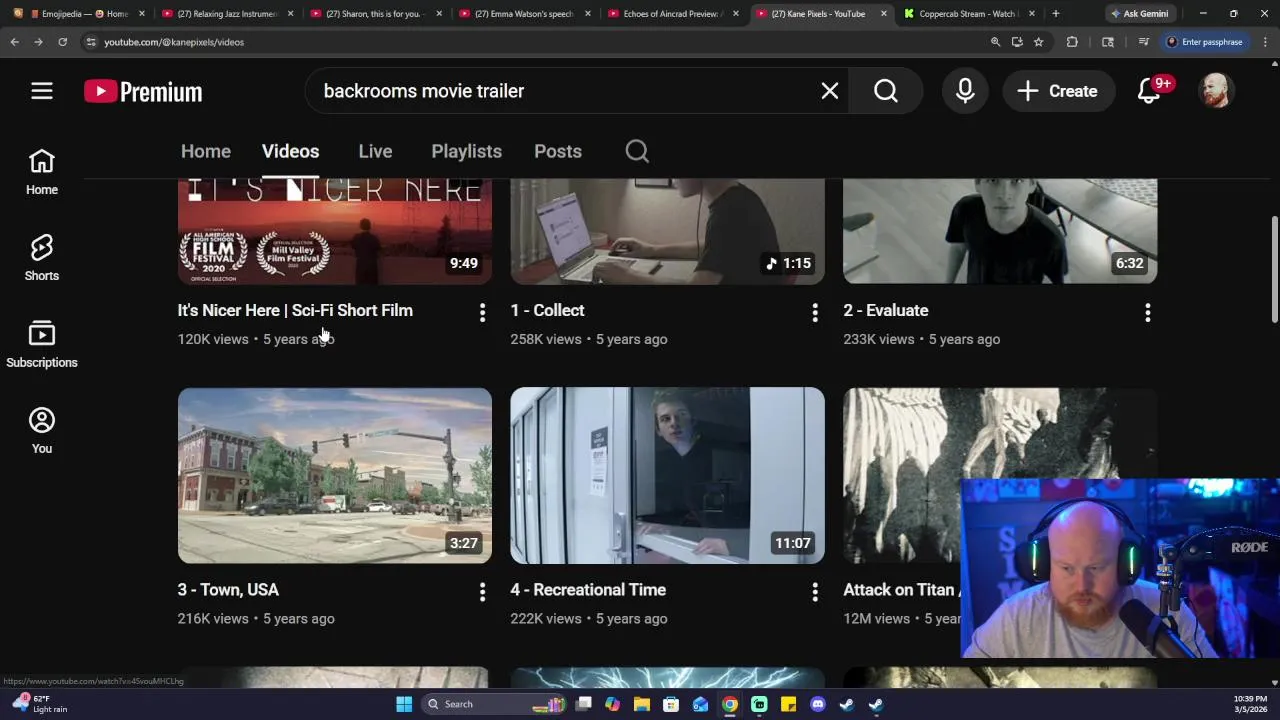
Task: Reload the page with the refresh icon
Action: (x=62, y=42)
